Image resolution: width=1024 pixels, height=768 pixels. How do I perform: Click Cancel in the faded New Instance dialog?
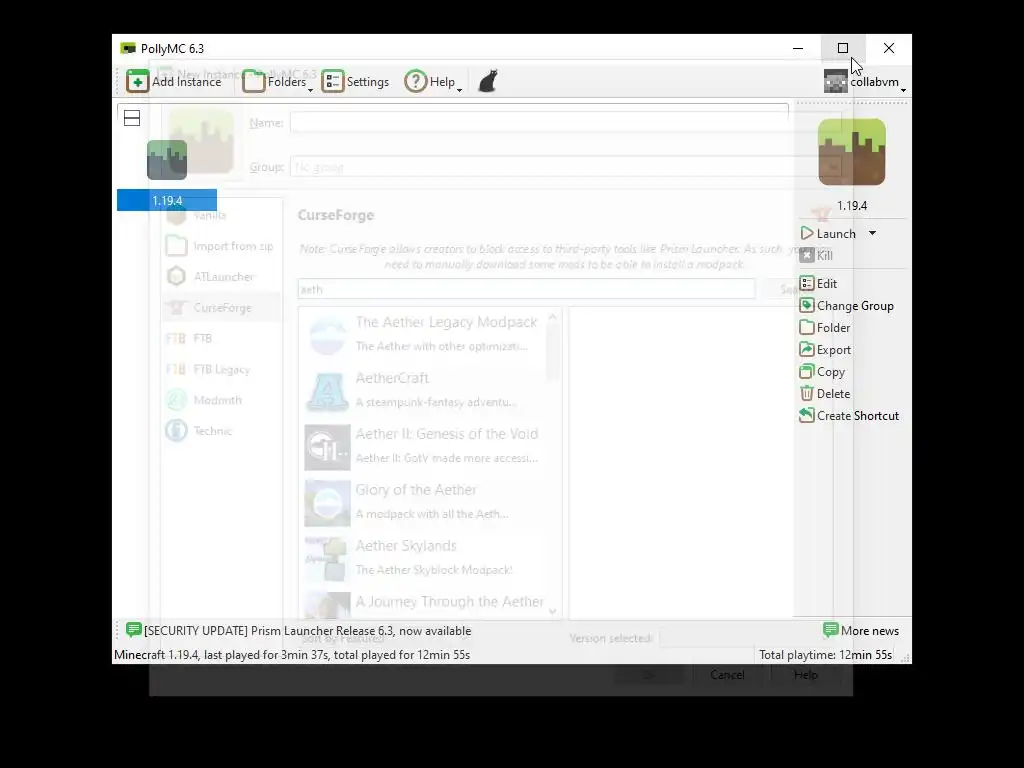point(728,675)
